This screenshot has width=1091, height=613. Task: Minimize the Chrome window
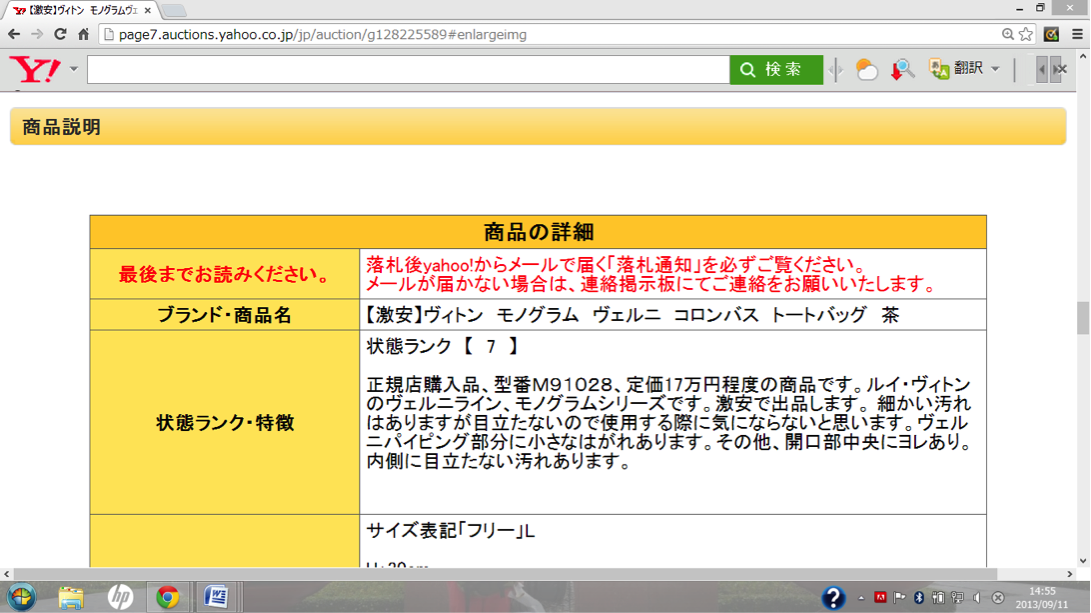(1019, 8)
